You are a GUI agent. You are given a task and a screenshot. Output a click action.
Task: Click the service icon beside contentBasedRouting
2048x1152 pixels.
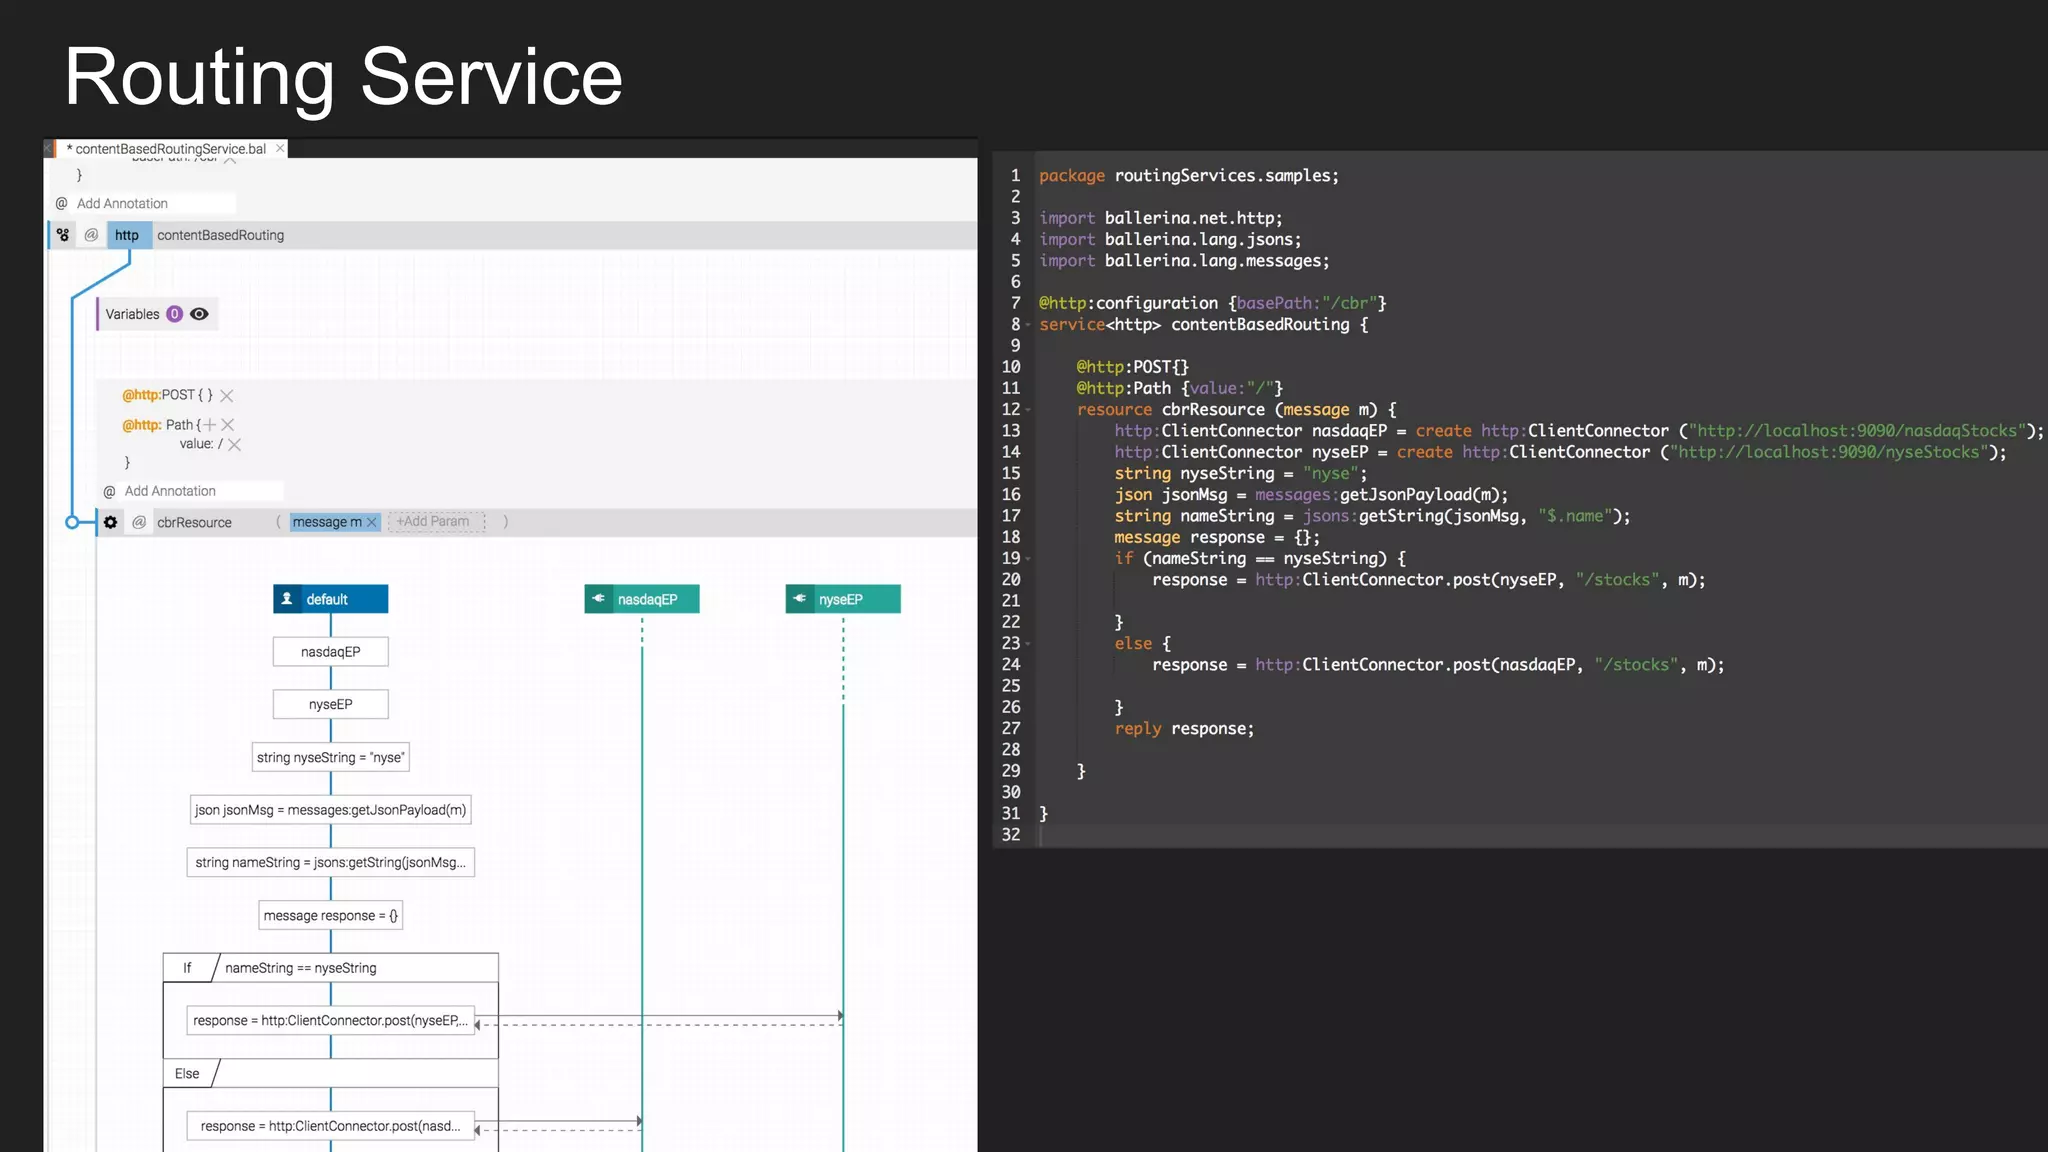pos(63,235)
